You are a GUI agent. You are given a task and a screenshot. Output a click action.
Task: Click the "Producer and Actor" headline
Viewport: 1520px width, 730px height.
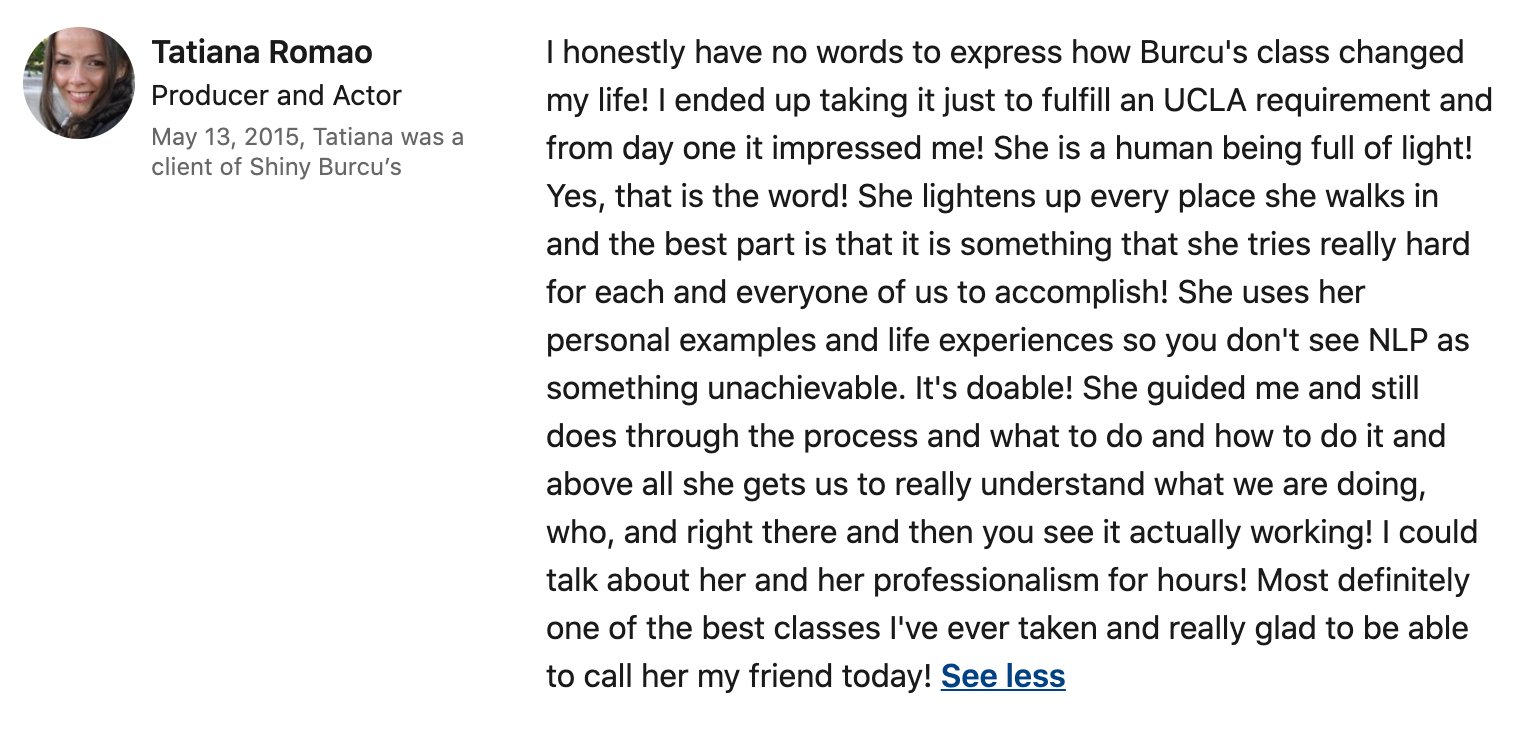(276, 96)
